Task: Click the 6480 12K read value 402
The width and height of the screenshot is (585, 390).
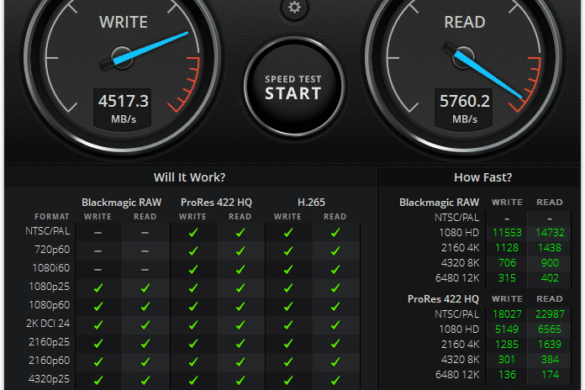Action: click(x=550, y=278)
